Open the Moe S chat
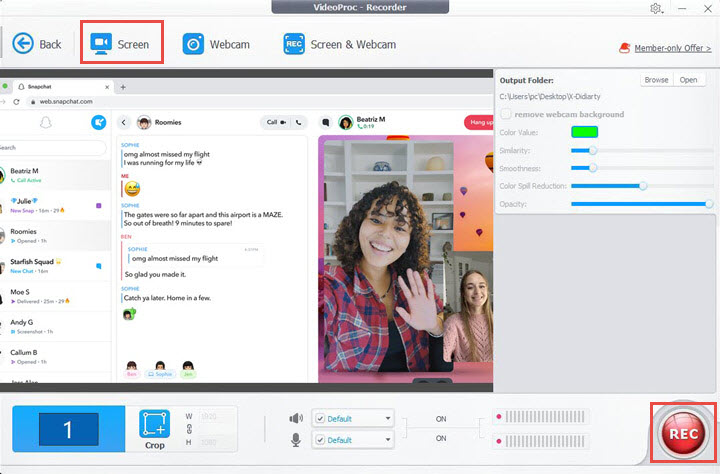Viewport: 720px width, 474px height. click(55, 296)
